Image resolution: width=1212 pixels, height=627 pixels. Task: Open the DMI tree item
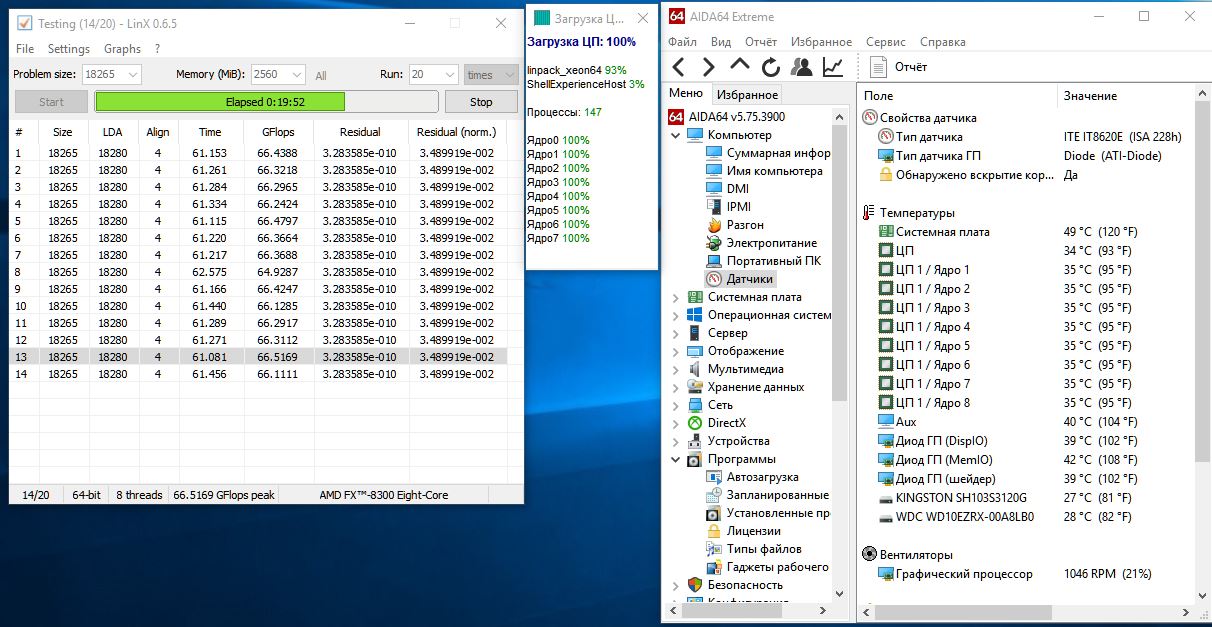tap(727, 189)
